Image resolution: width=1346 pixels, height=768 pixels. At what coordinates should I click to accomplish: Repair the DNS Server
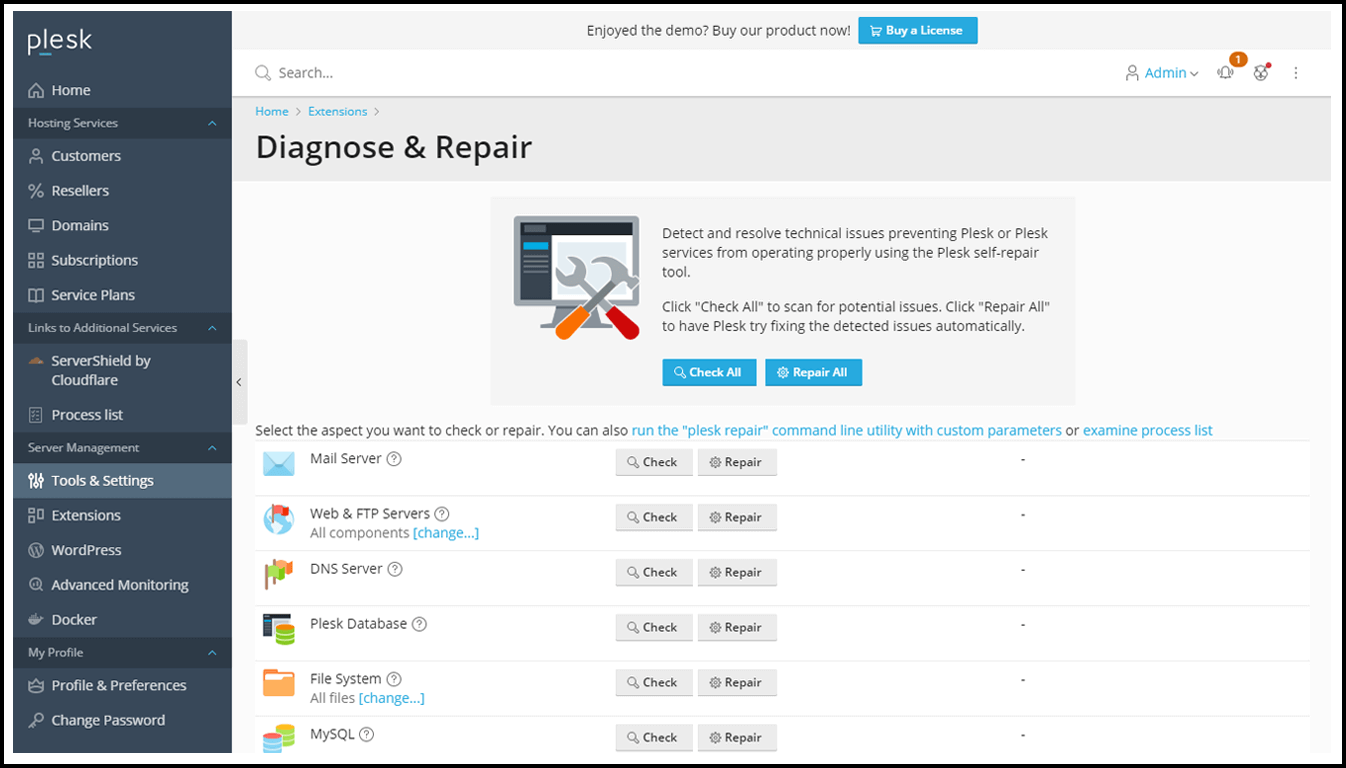coord(737,572)
